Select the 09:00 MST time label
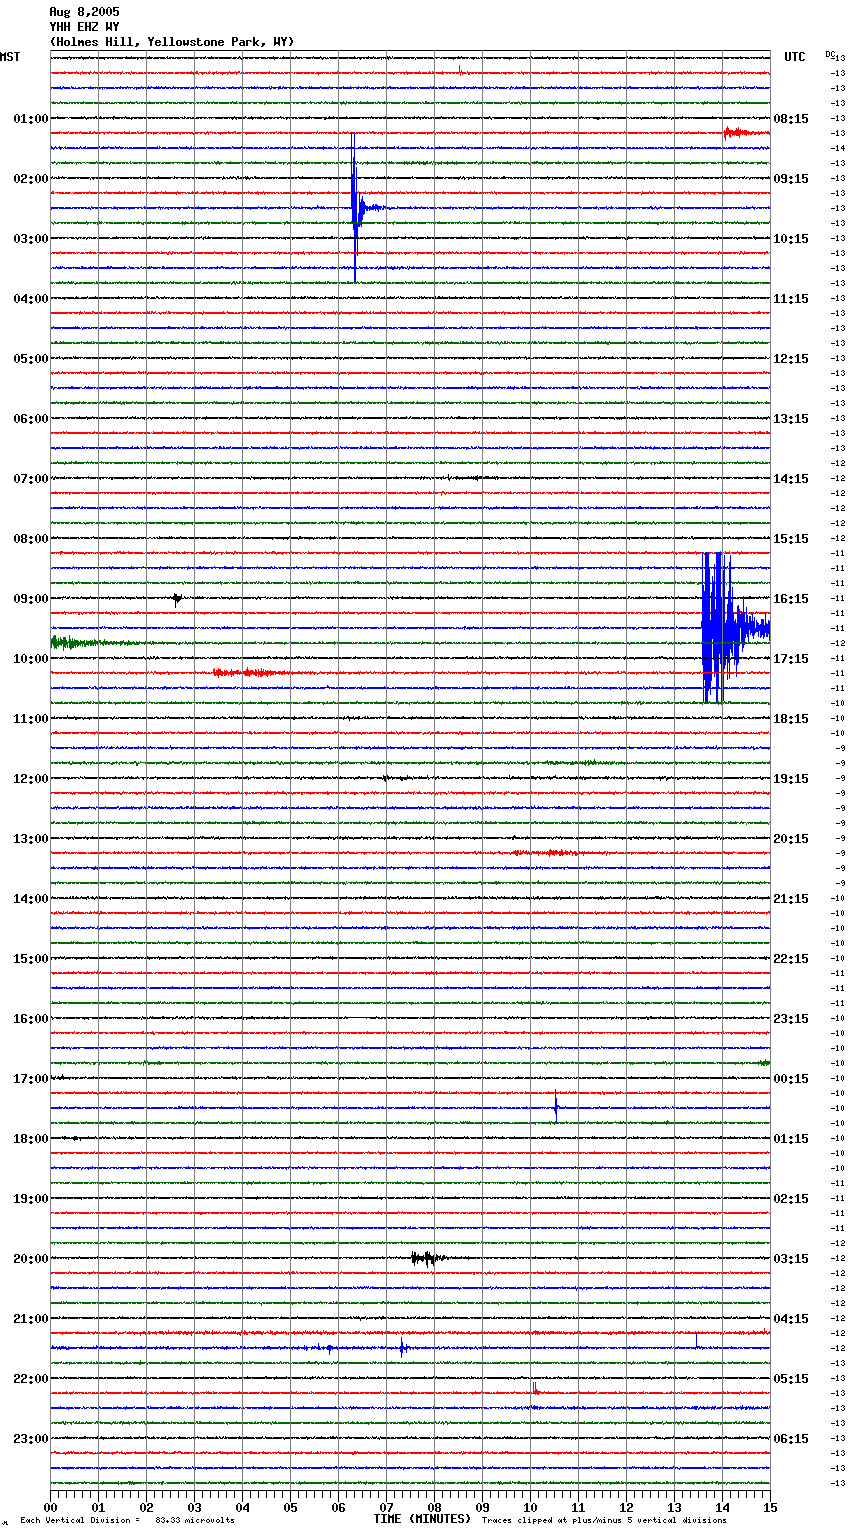 31,599
